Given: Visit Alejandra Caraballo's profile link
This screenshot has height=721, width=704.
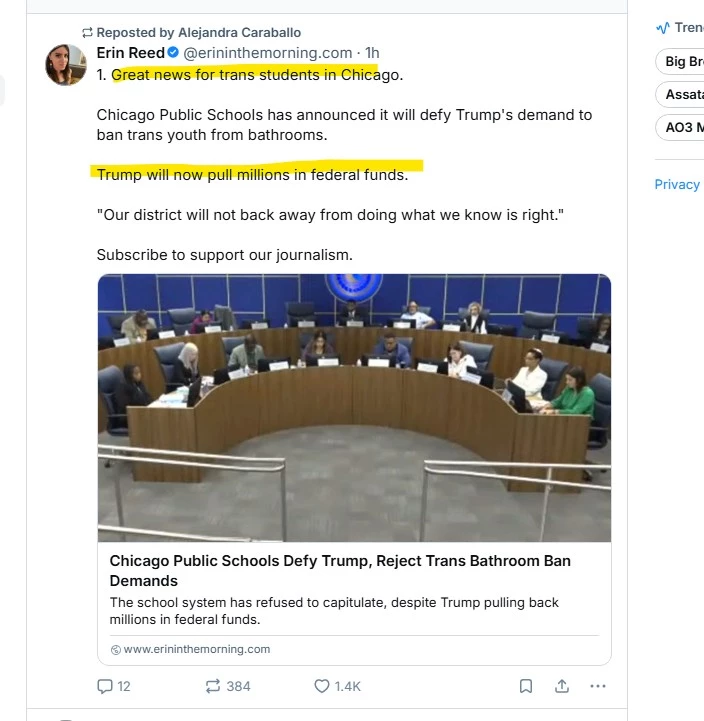Looking at the screenshot, I should point(239,33).
